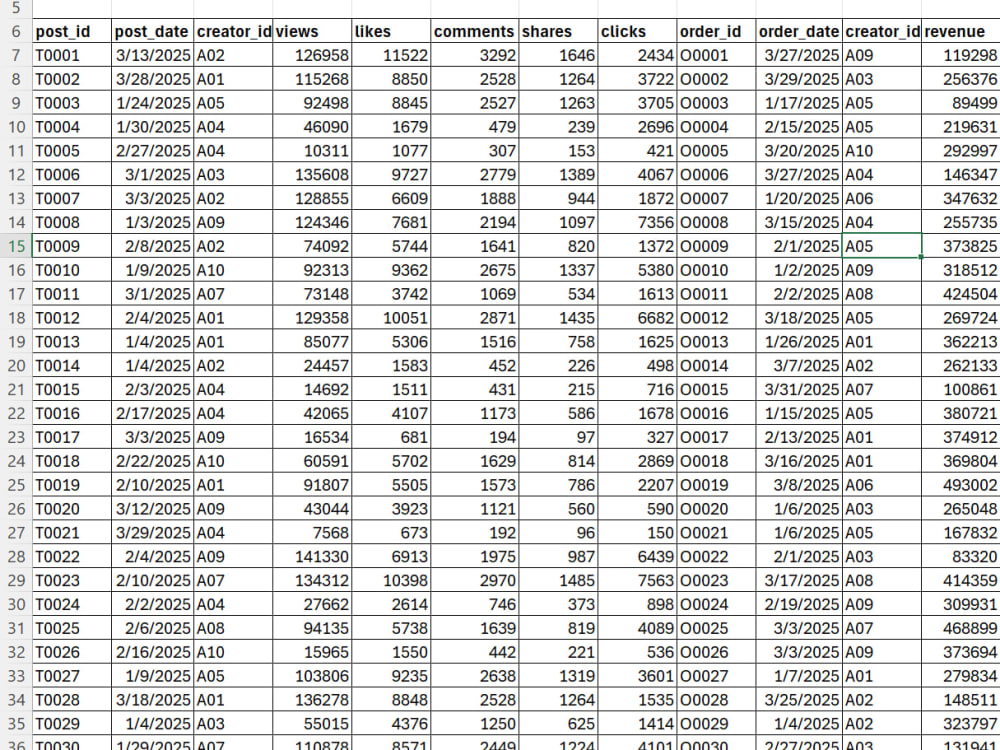Click the views column header cell
1000x750 pixels.
312,31
